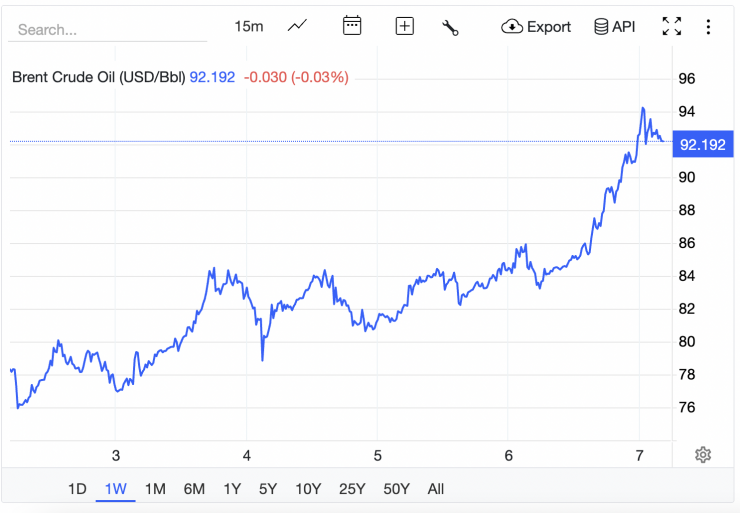This screenshot has height=513, width=740.
Task: Open the wrench tools icon
Action: [x=450, y=27]
